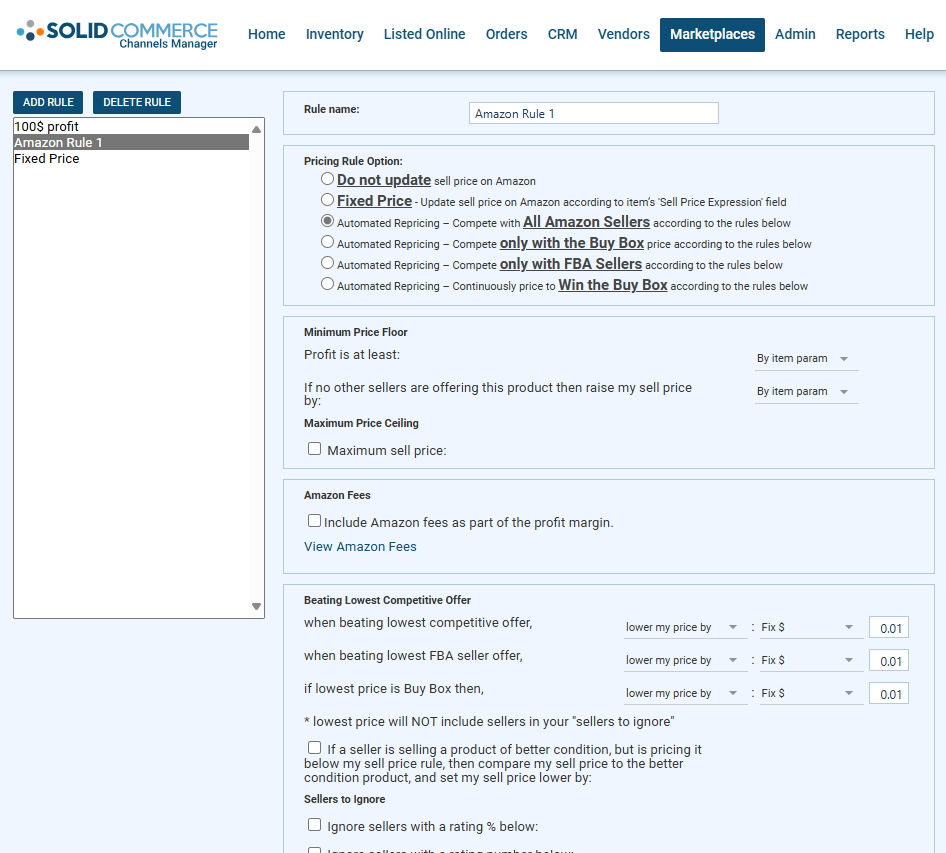Focus the Rule name input field

[594, 113]
